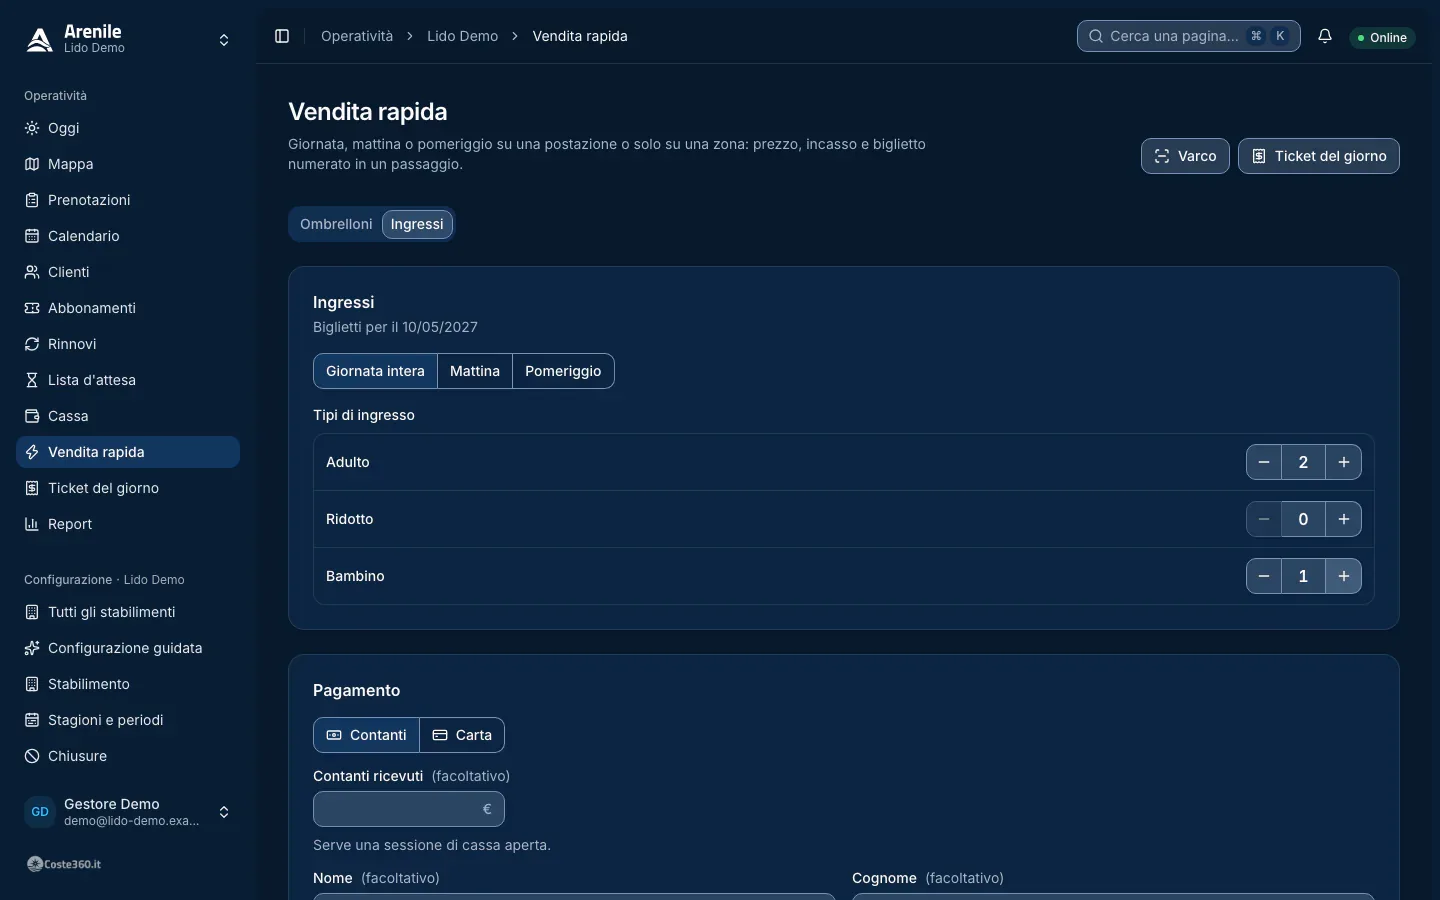
Task: Switch to Ombrelloni tab
Action: click(336, 224)
